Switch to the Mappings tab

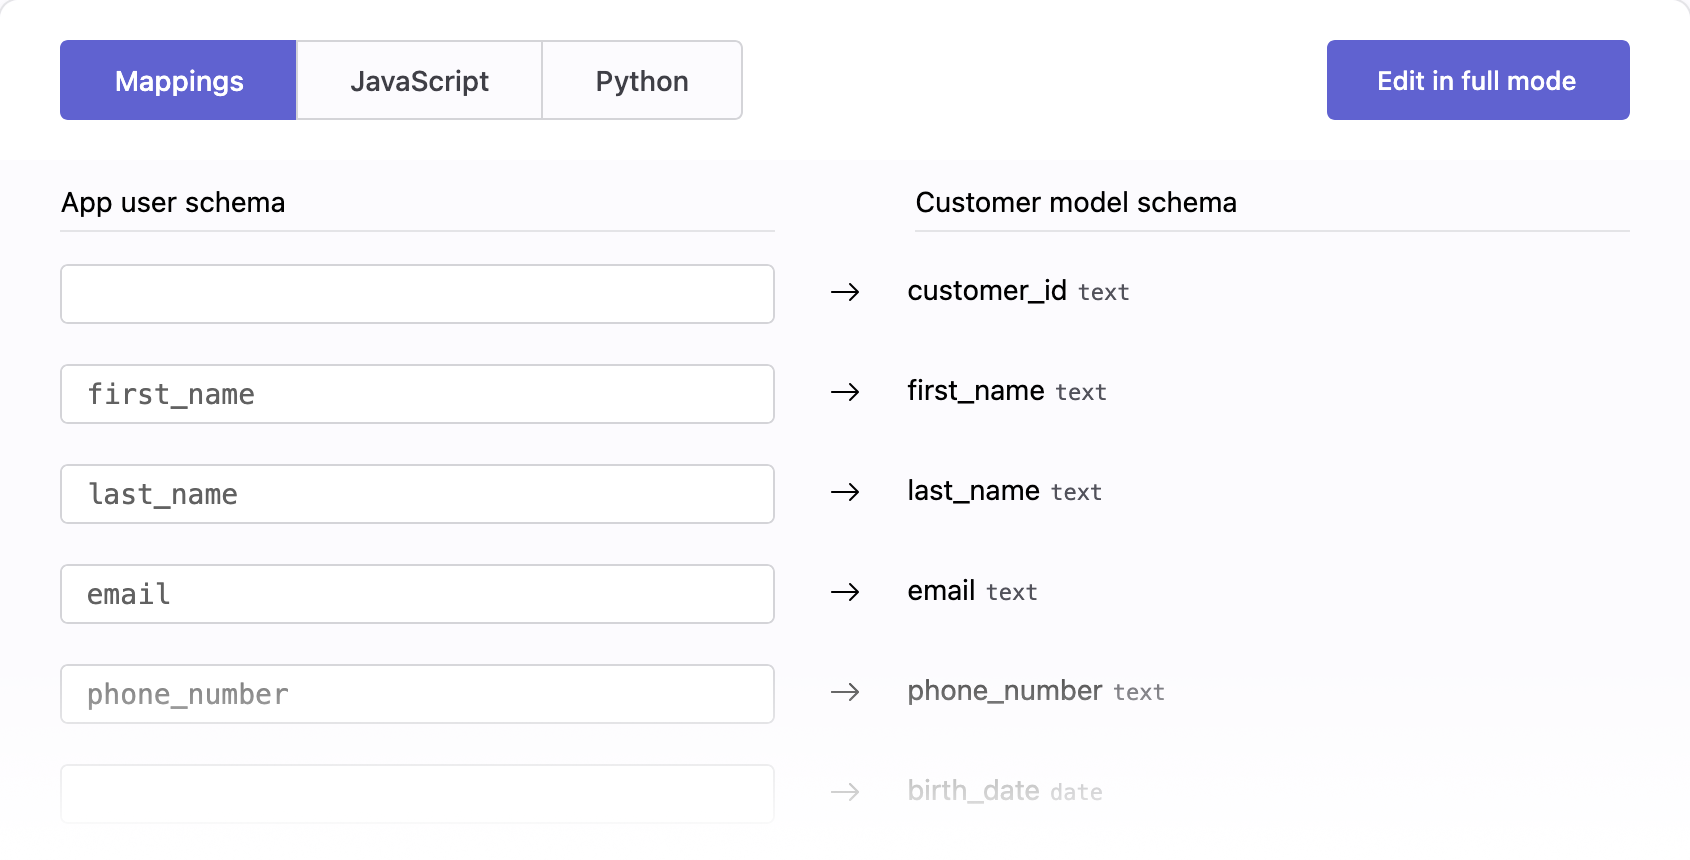[x=178, y=80]
